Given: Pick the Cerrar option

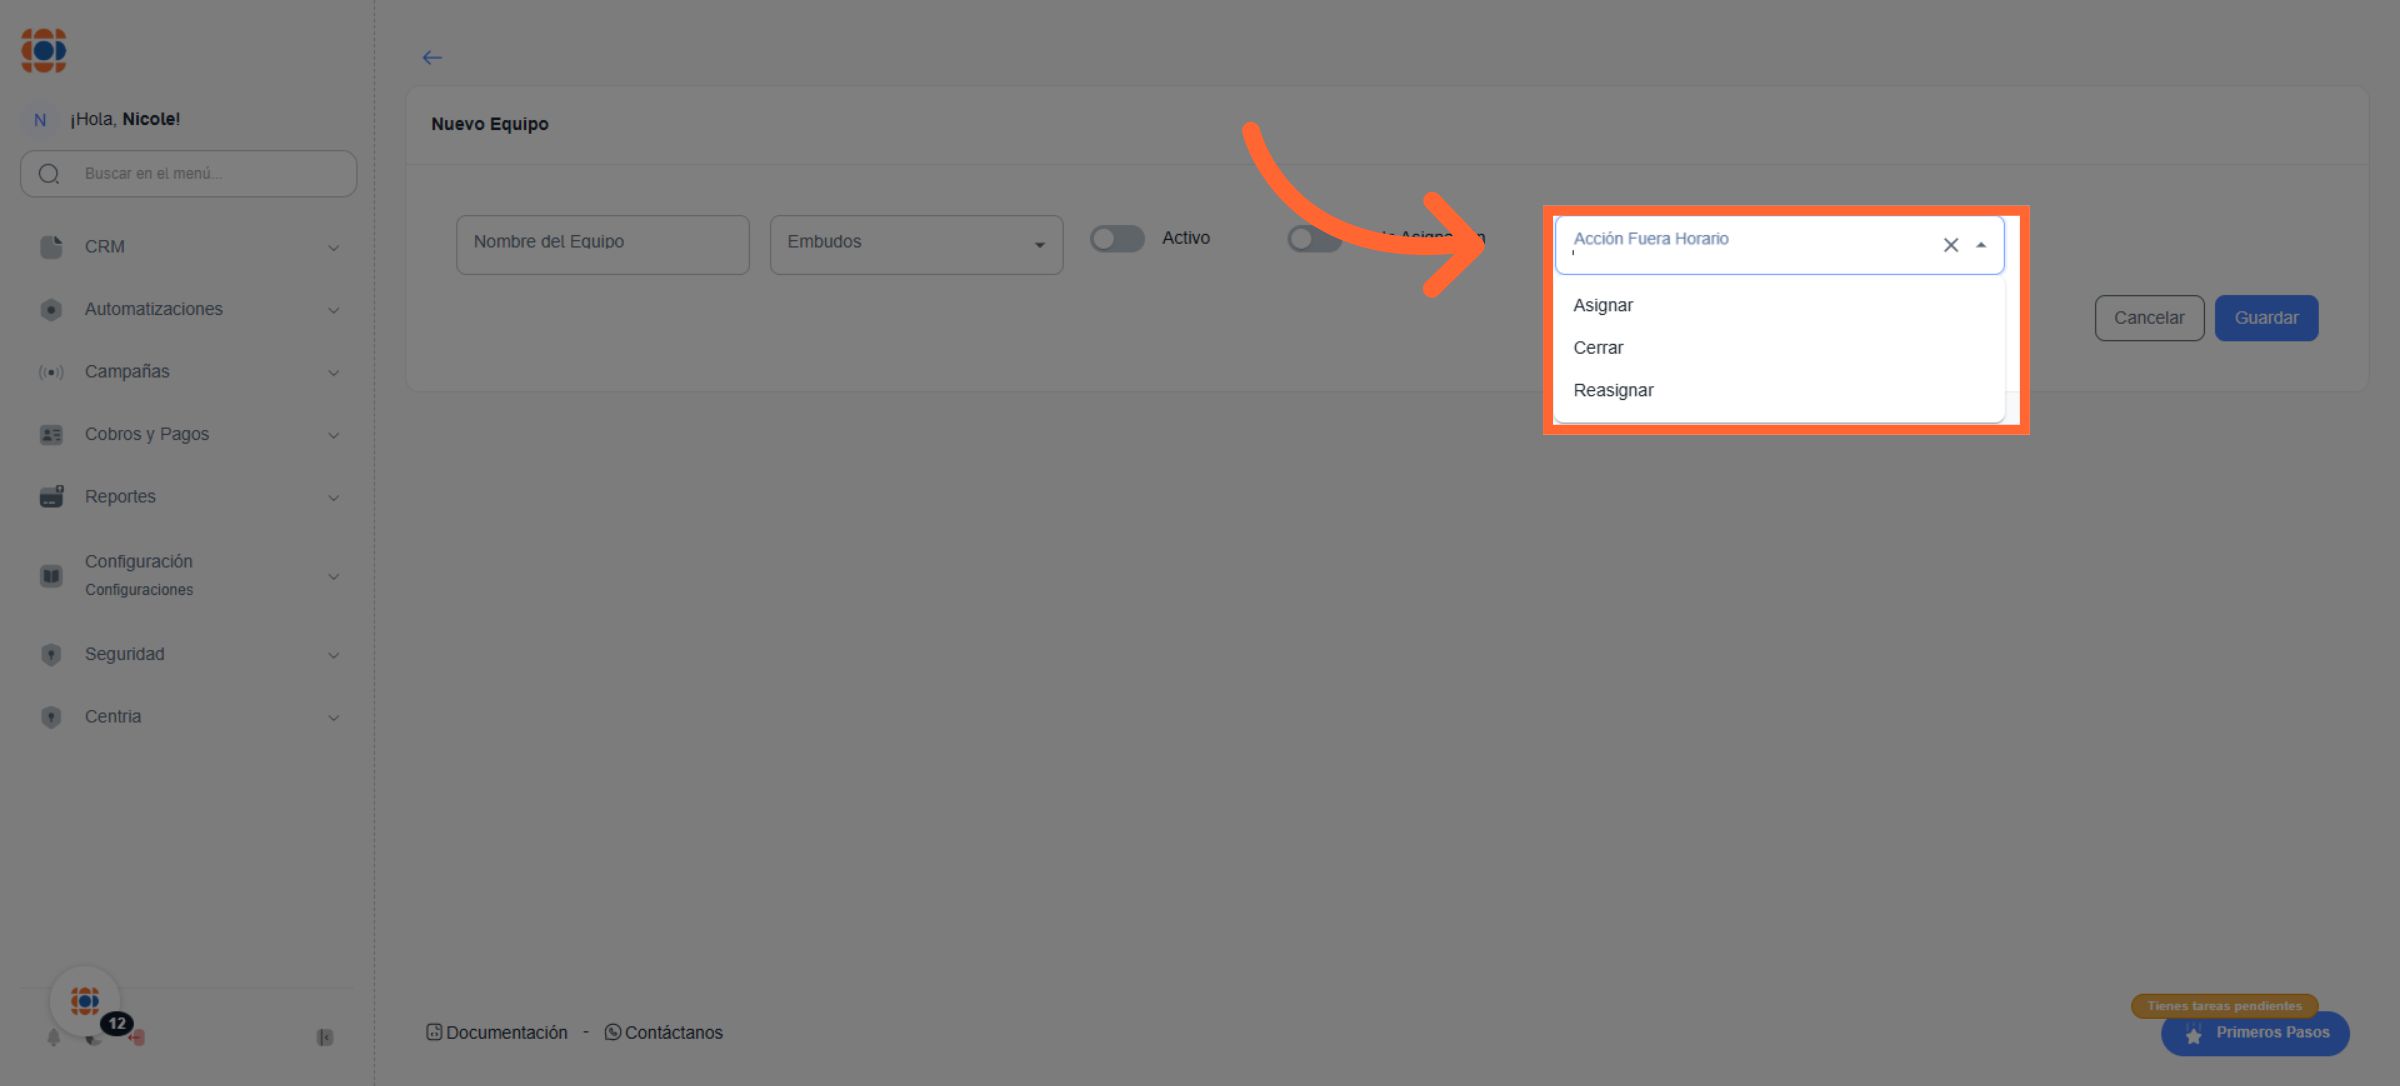Looking at the screenshot, I should pyautogui.click(x=1598, y=348).
